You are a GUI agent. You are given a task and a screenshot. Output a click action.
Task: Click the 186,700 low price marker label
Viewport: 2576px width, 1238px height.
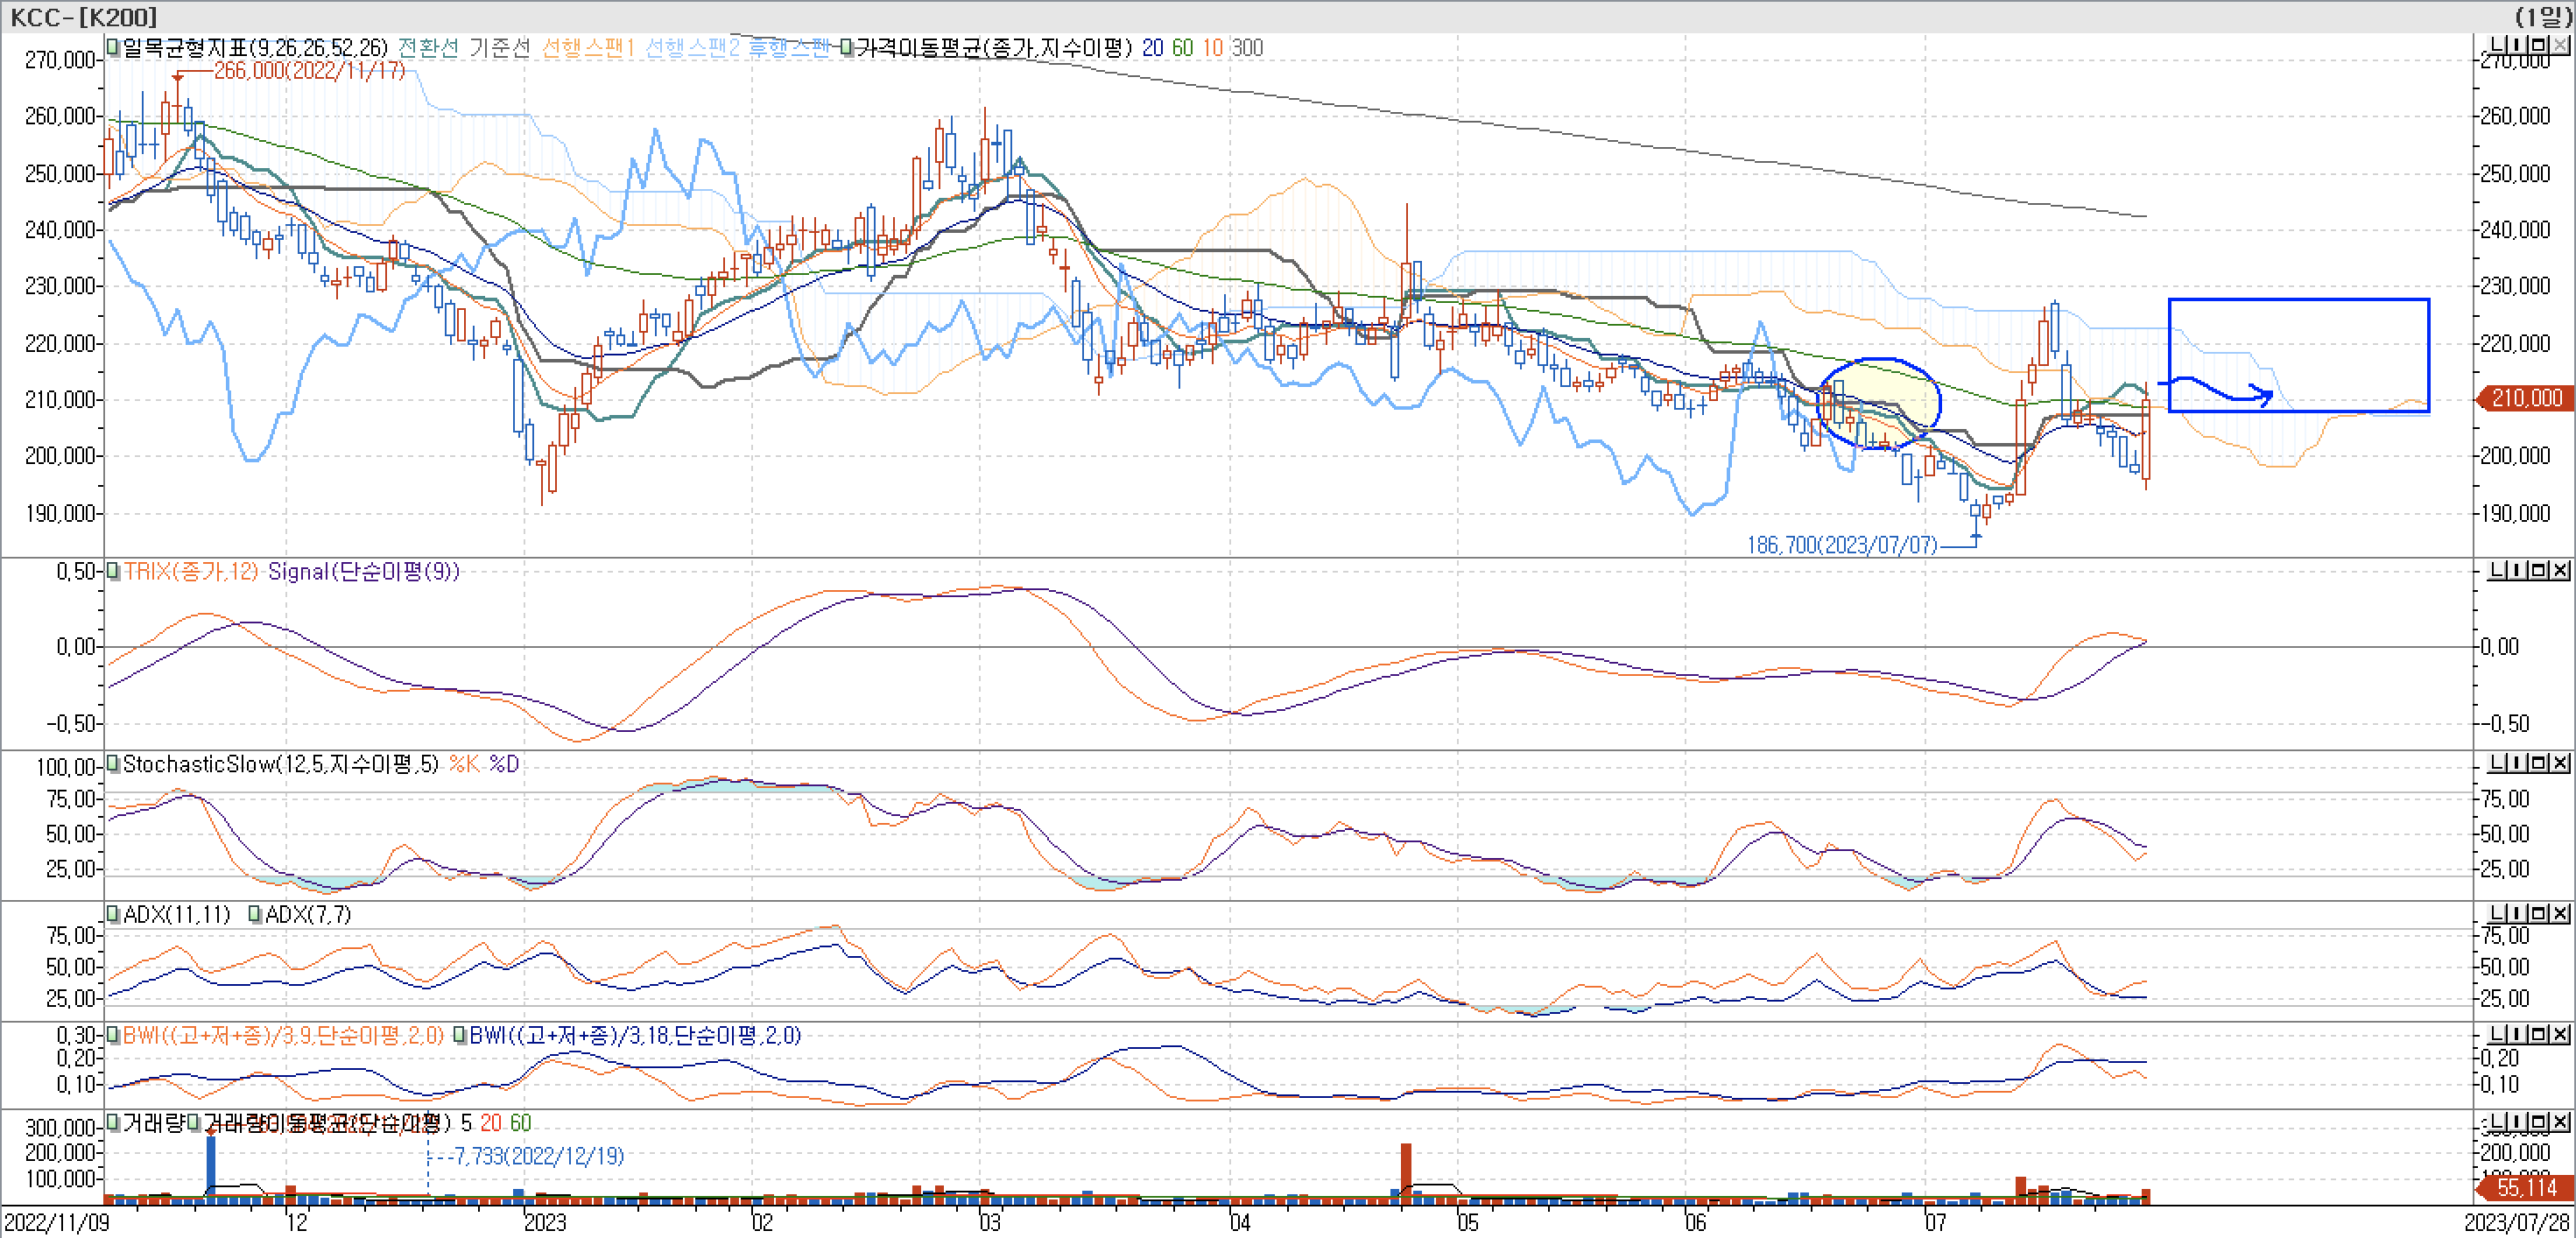pos(1841,545)
